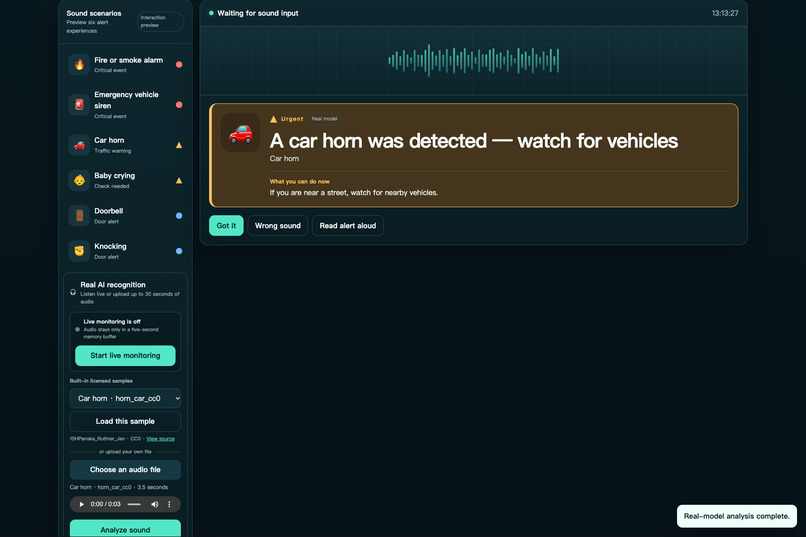The width and height of the screenshot is (806, 537).
Task: Click the What you can do now heading
Action: (x=300, y=181)
